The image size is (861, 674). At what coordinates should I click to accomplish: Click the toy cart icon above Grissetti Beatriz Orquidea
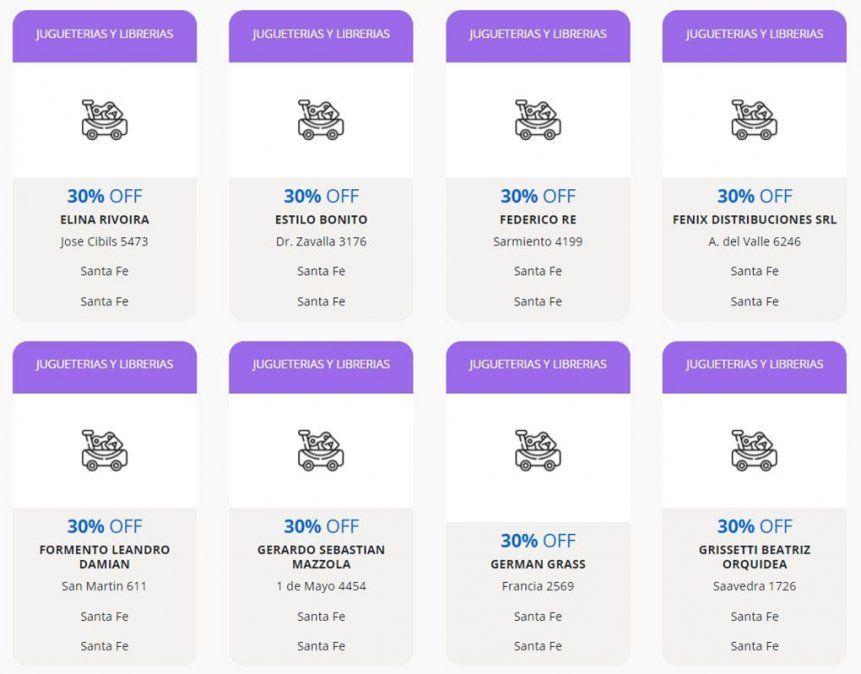(x=754, y=450)
